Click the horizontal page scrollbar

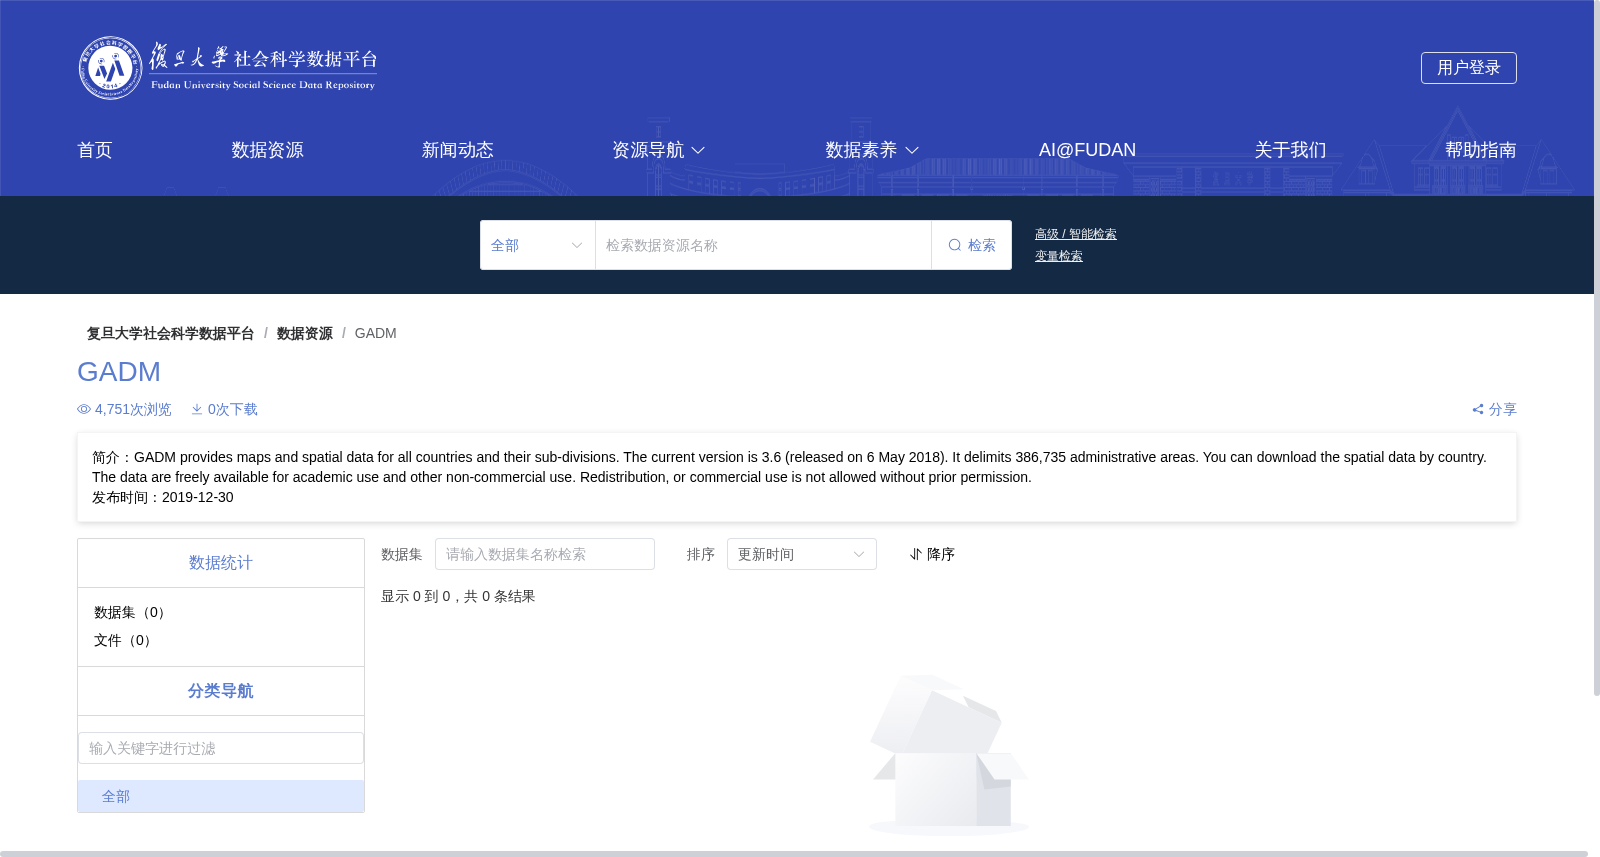[x=794, y=854]
